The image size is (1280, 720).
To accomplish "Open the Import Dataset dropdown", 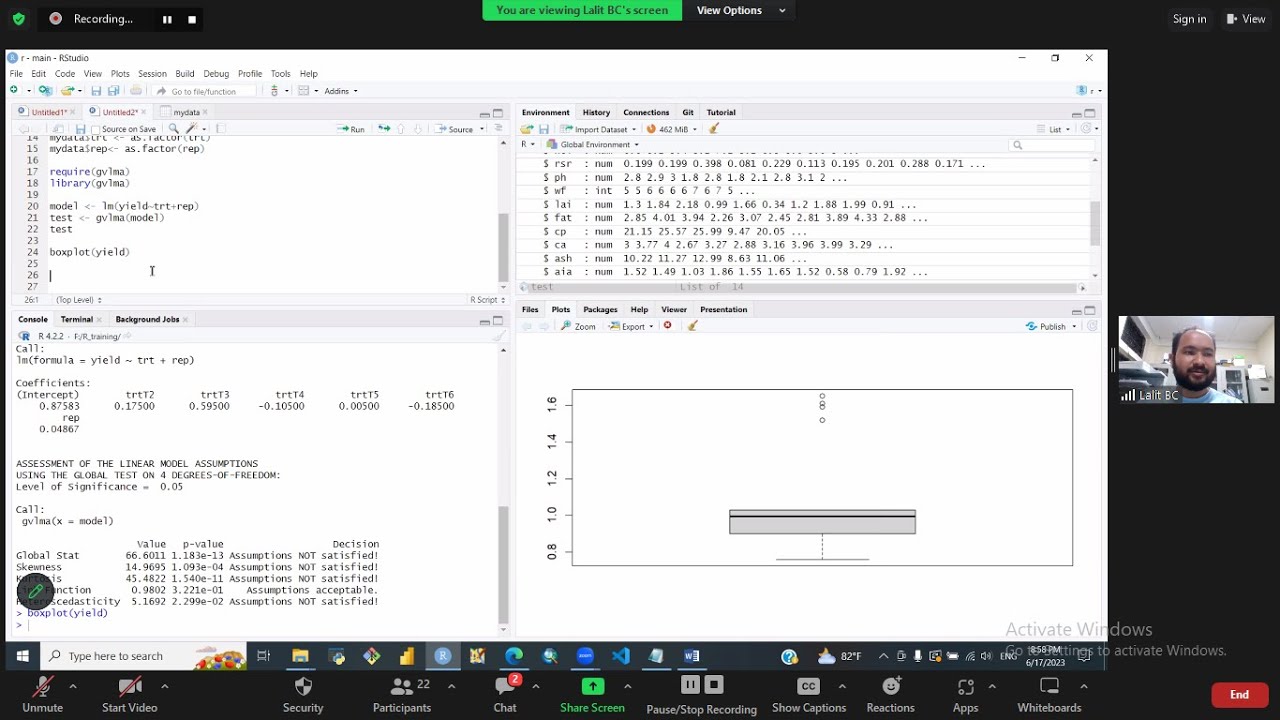I will (x=599, y=129).
